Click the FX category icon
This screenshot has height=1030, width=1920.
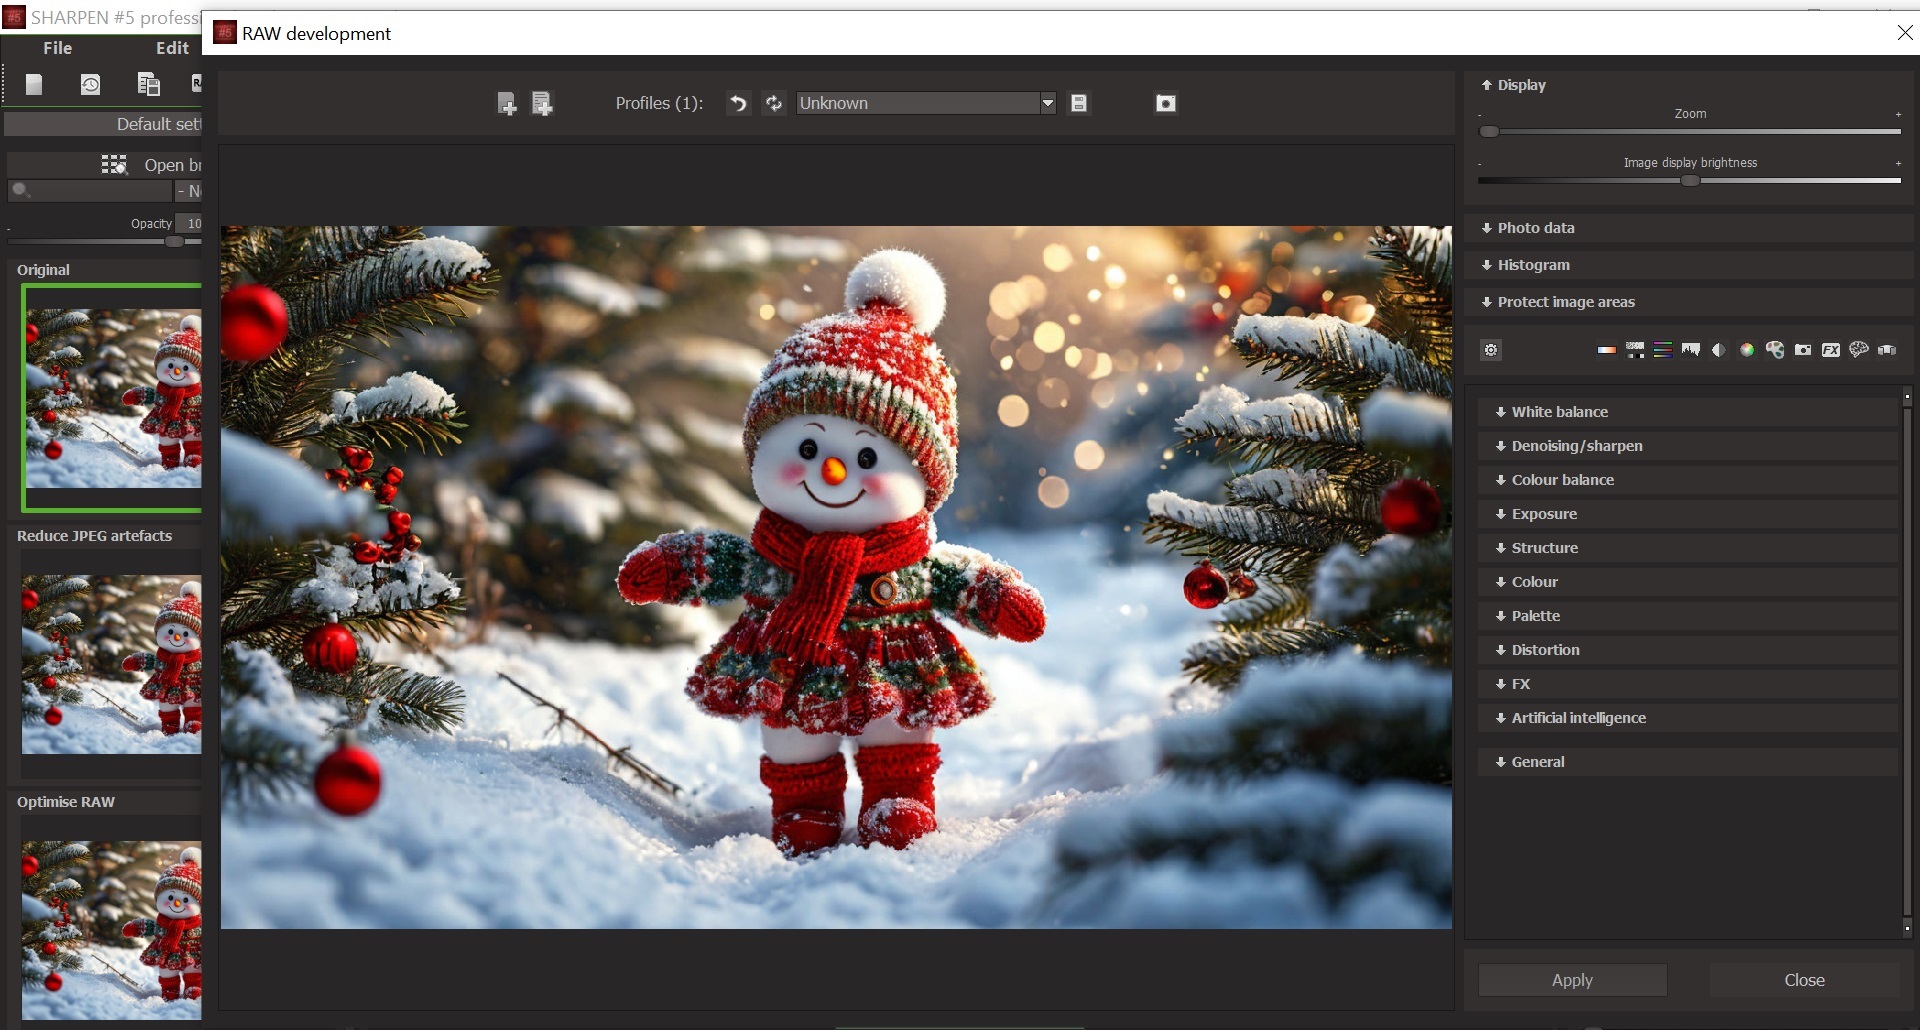(x=1831, y=350)
